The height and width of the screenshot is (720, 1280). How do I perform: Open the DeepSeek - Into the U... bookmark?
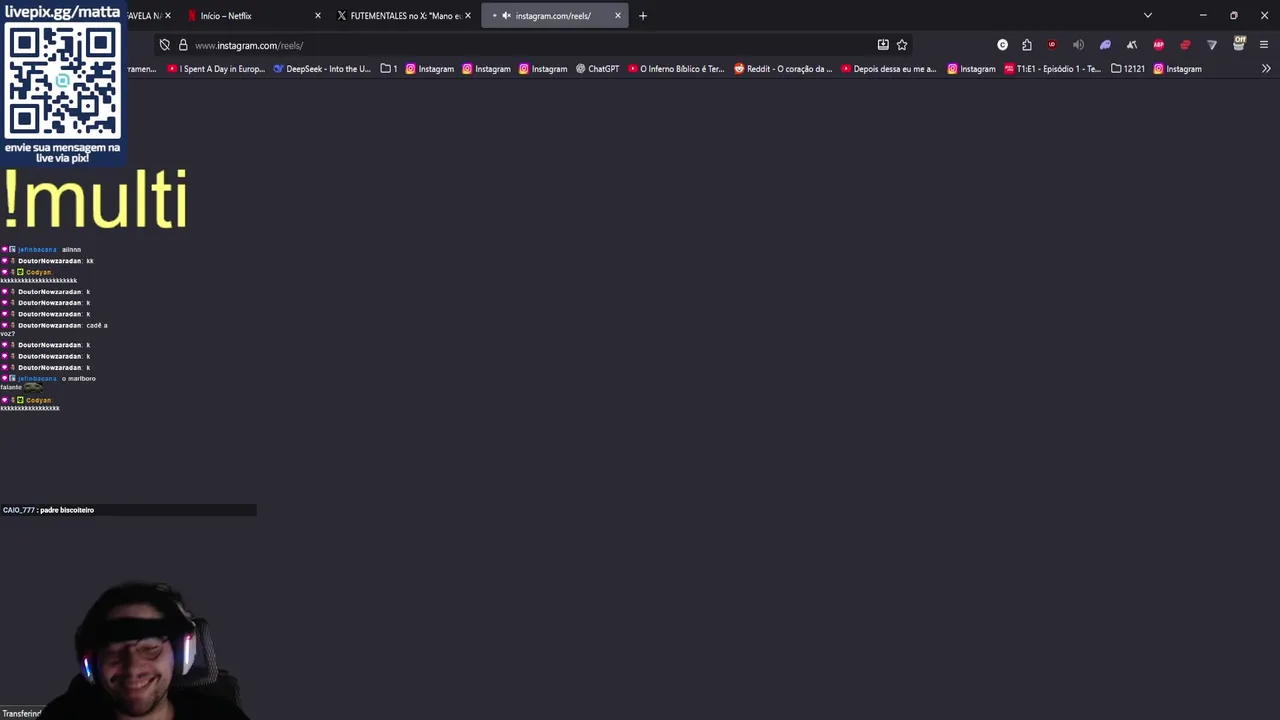click(322, 69)
